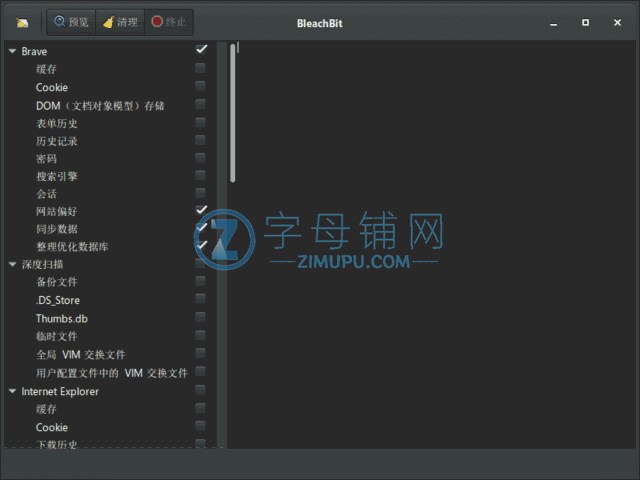Toggle the Internet Explorer group checkbox
The height and width of the screenshot is (480, 640).
pyautogui.click(x=200, y=390)
